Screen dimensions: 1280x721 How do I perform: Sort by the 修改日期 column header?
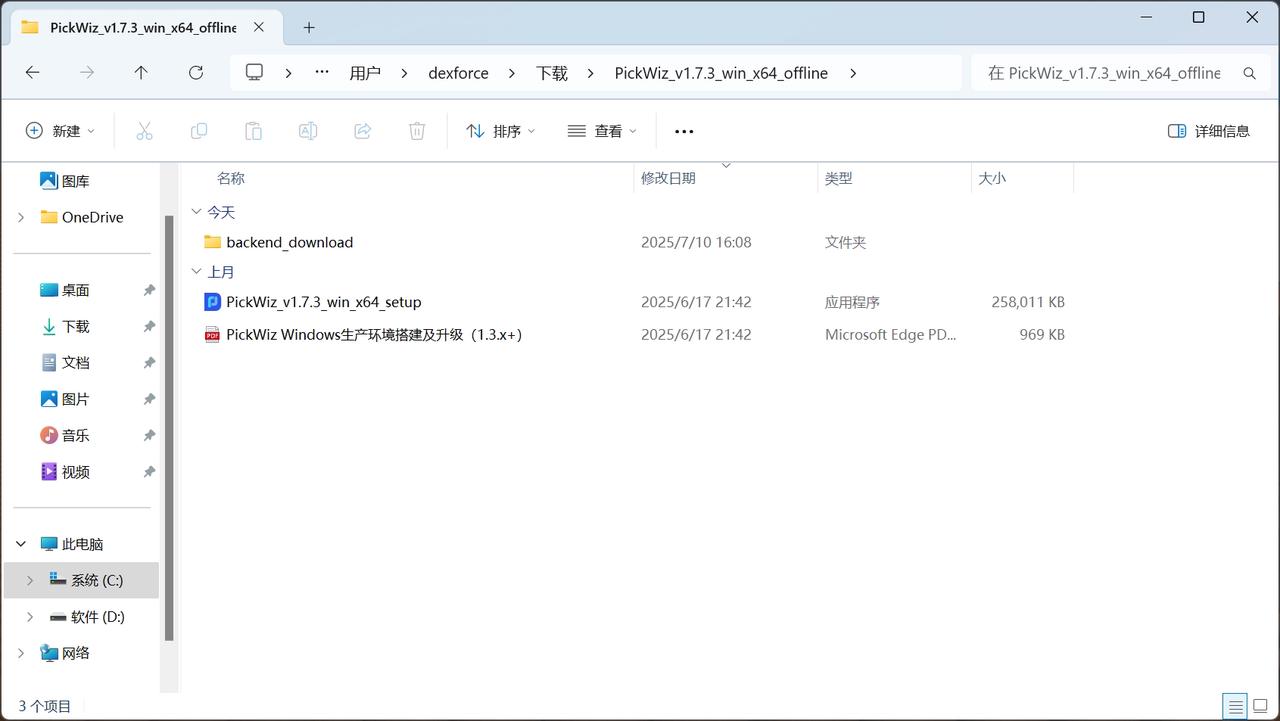(668, 178)
